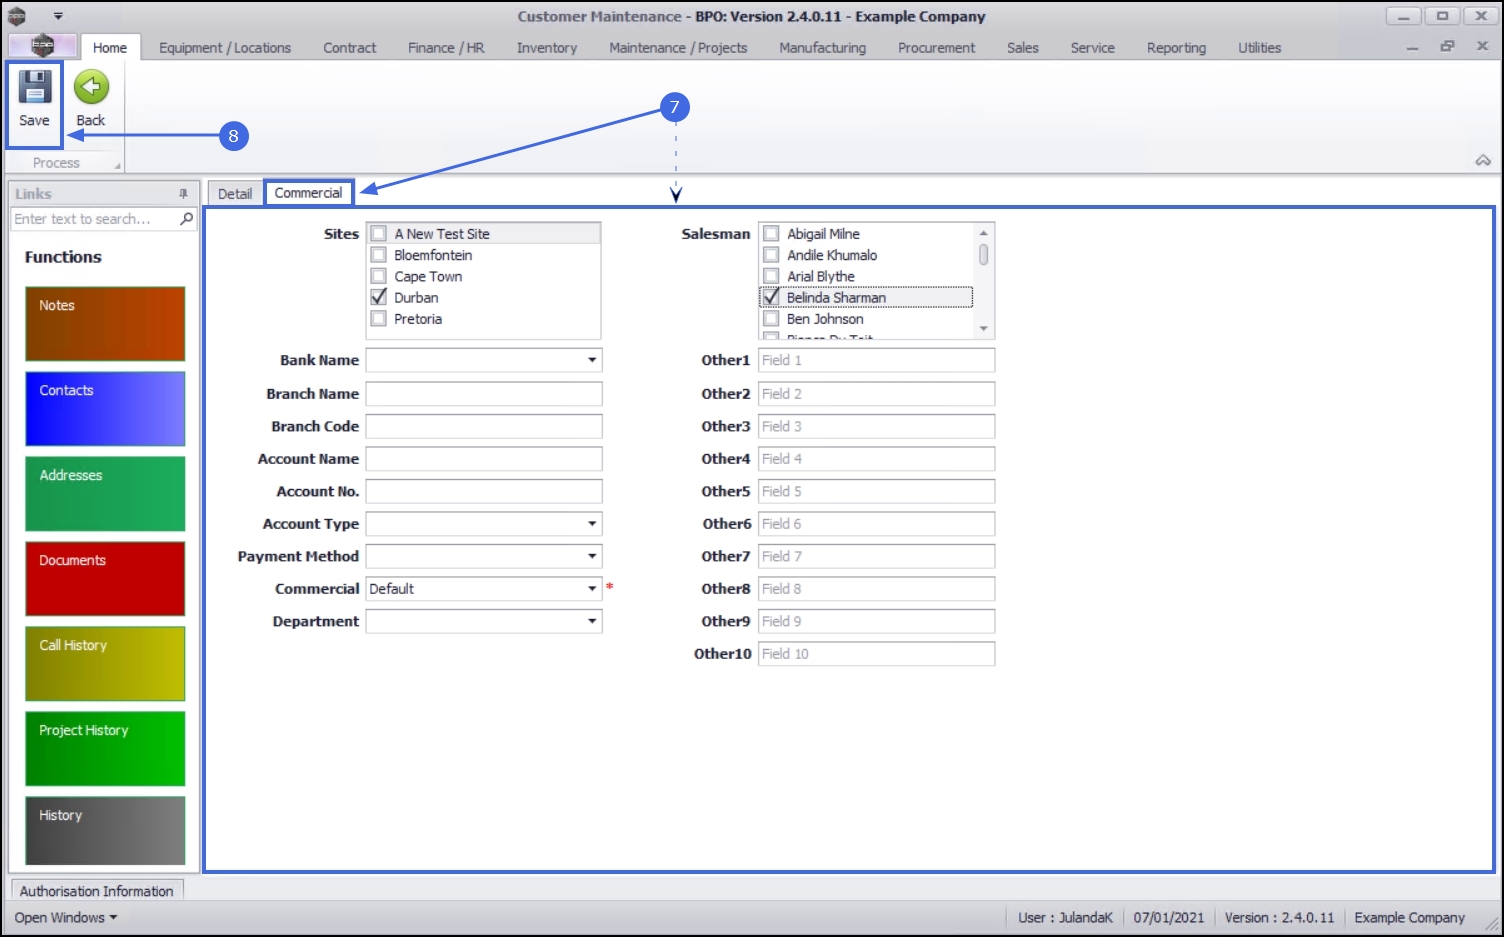The image size is (1504, 937).
Task: Open the Inventory ribbon tab
Action: click(547, 48)
